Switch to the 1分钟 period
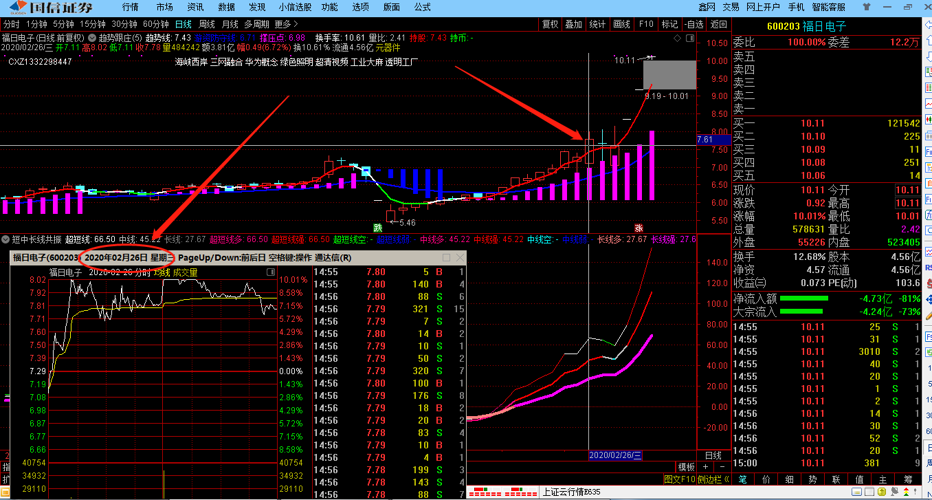Image resolution: width=932 pixels, height=500 pixels. click(x=37, y=24)
